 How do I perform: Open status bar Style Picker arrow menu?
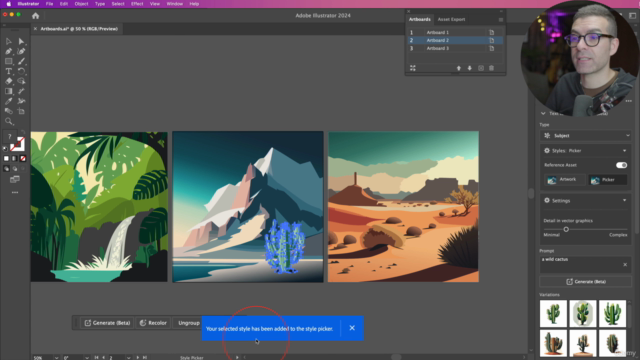click(237, 358)
